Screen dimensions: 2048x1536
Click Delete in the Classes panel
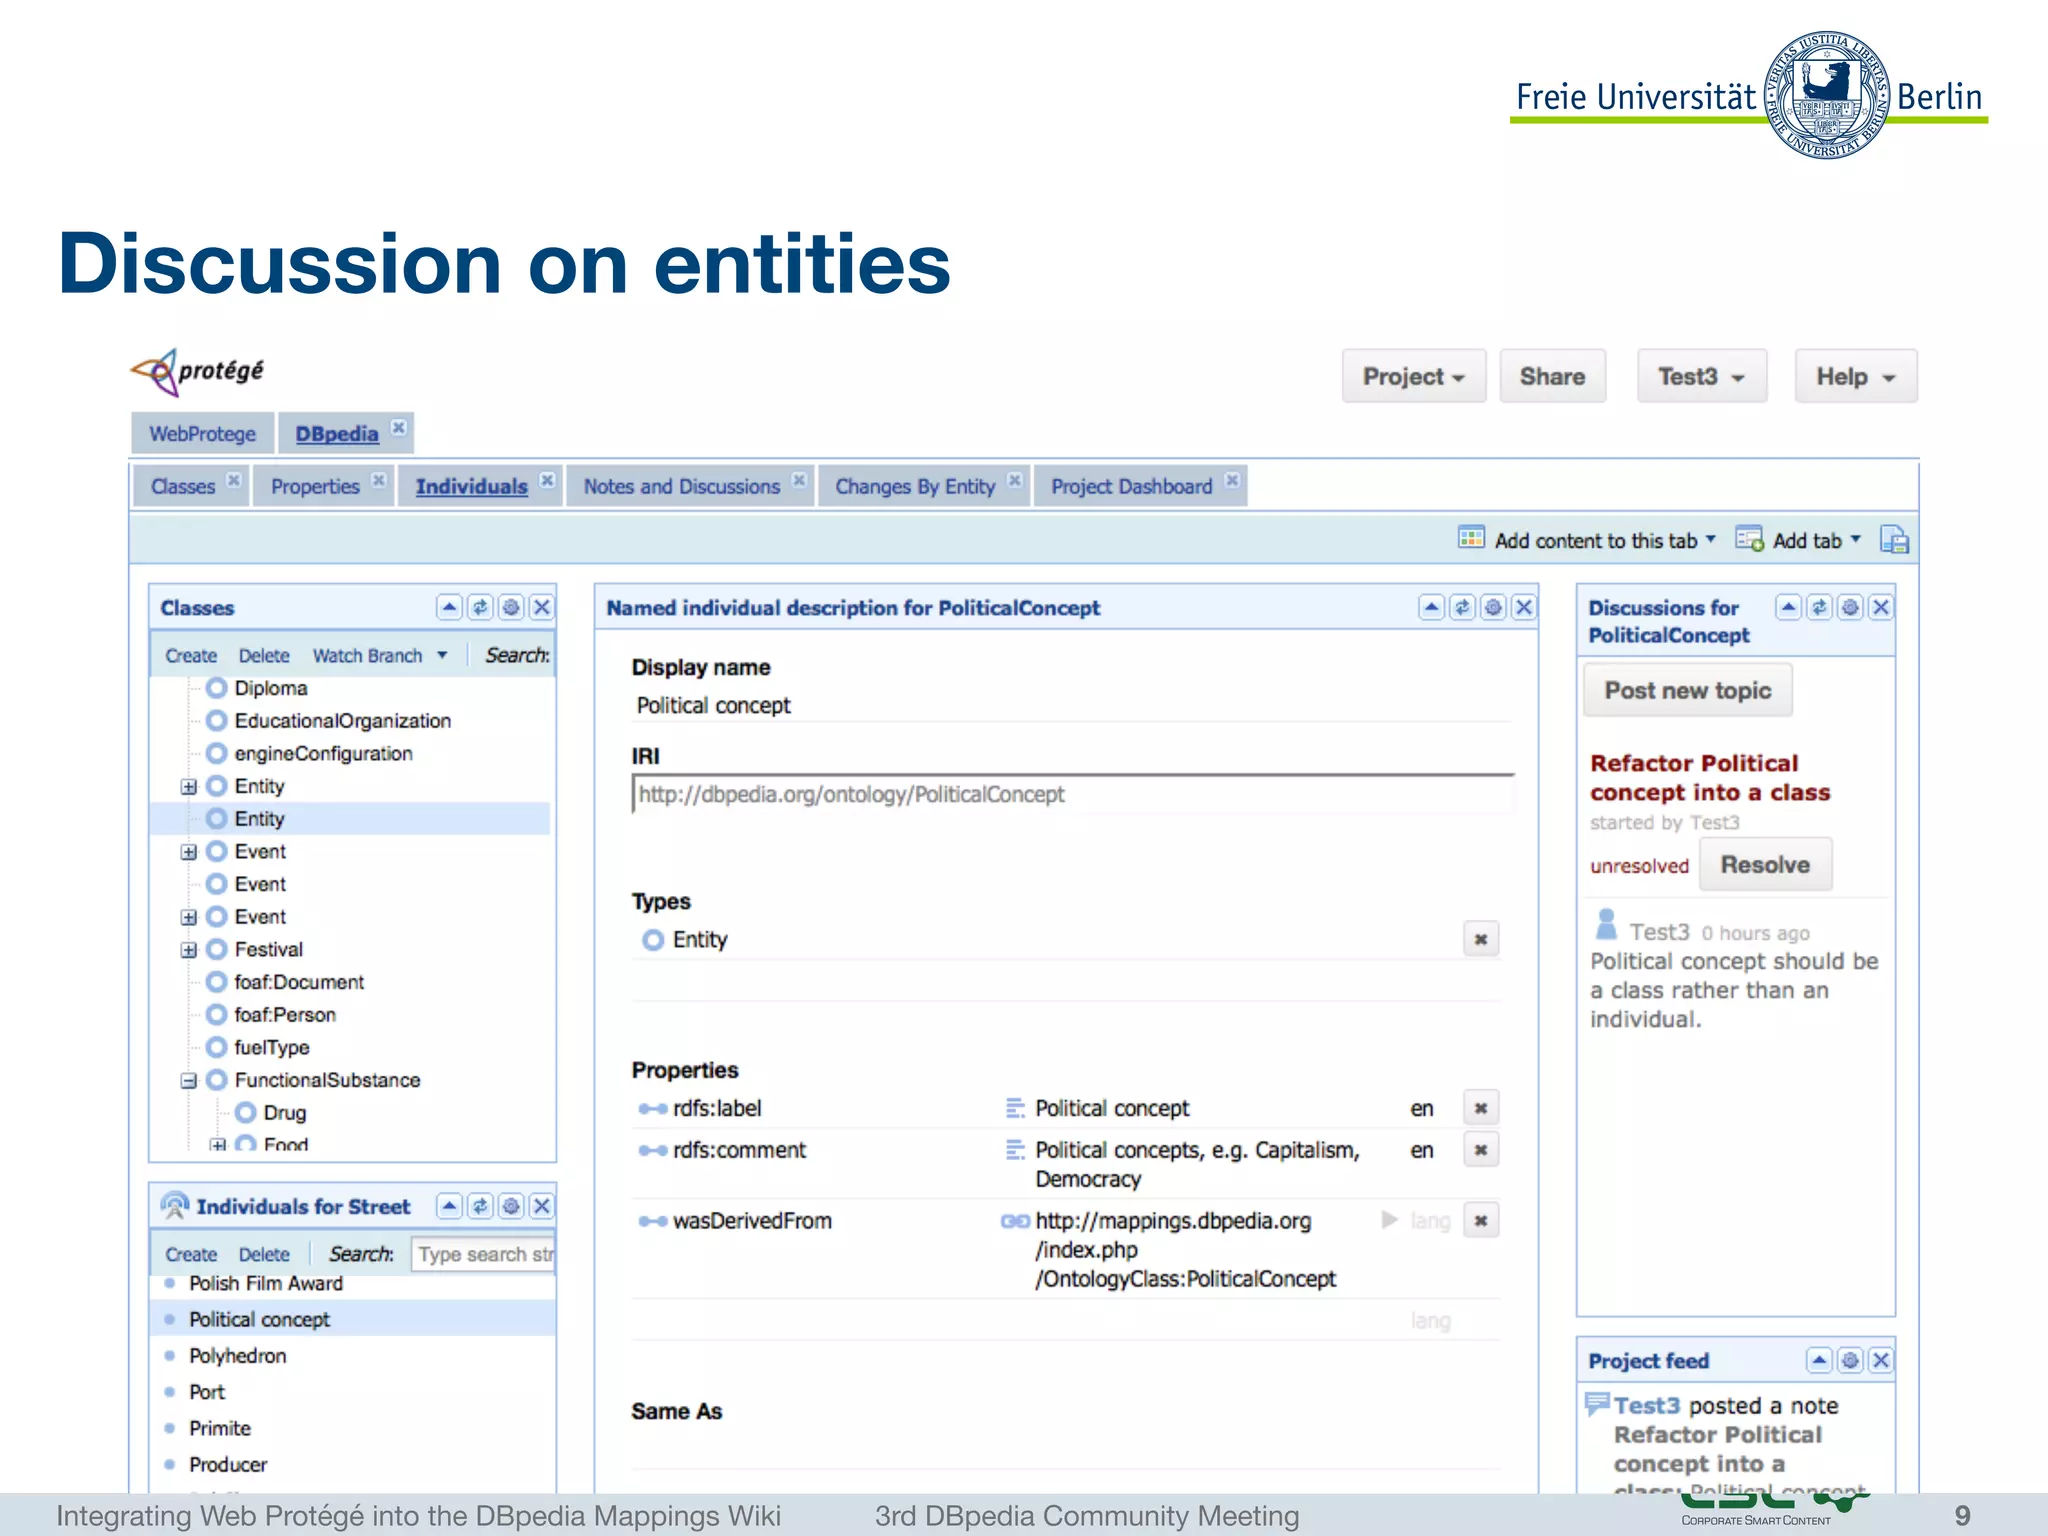coord(264,656)
